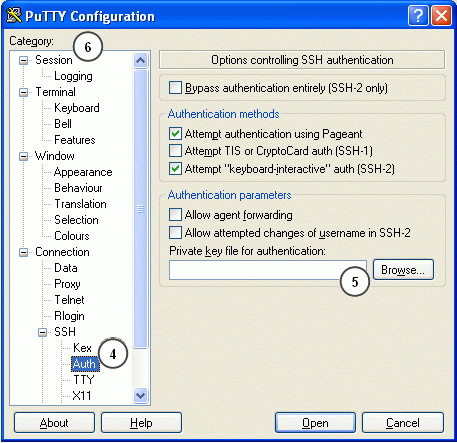This screenshot has height=443, width=457.
Task: Enable Allow agent forwarding
Action: 175,215
